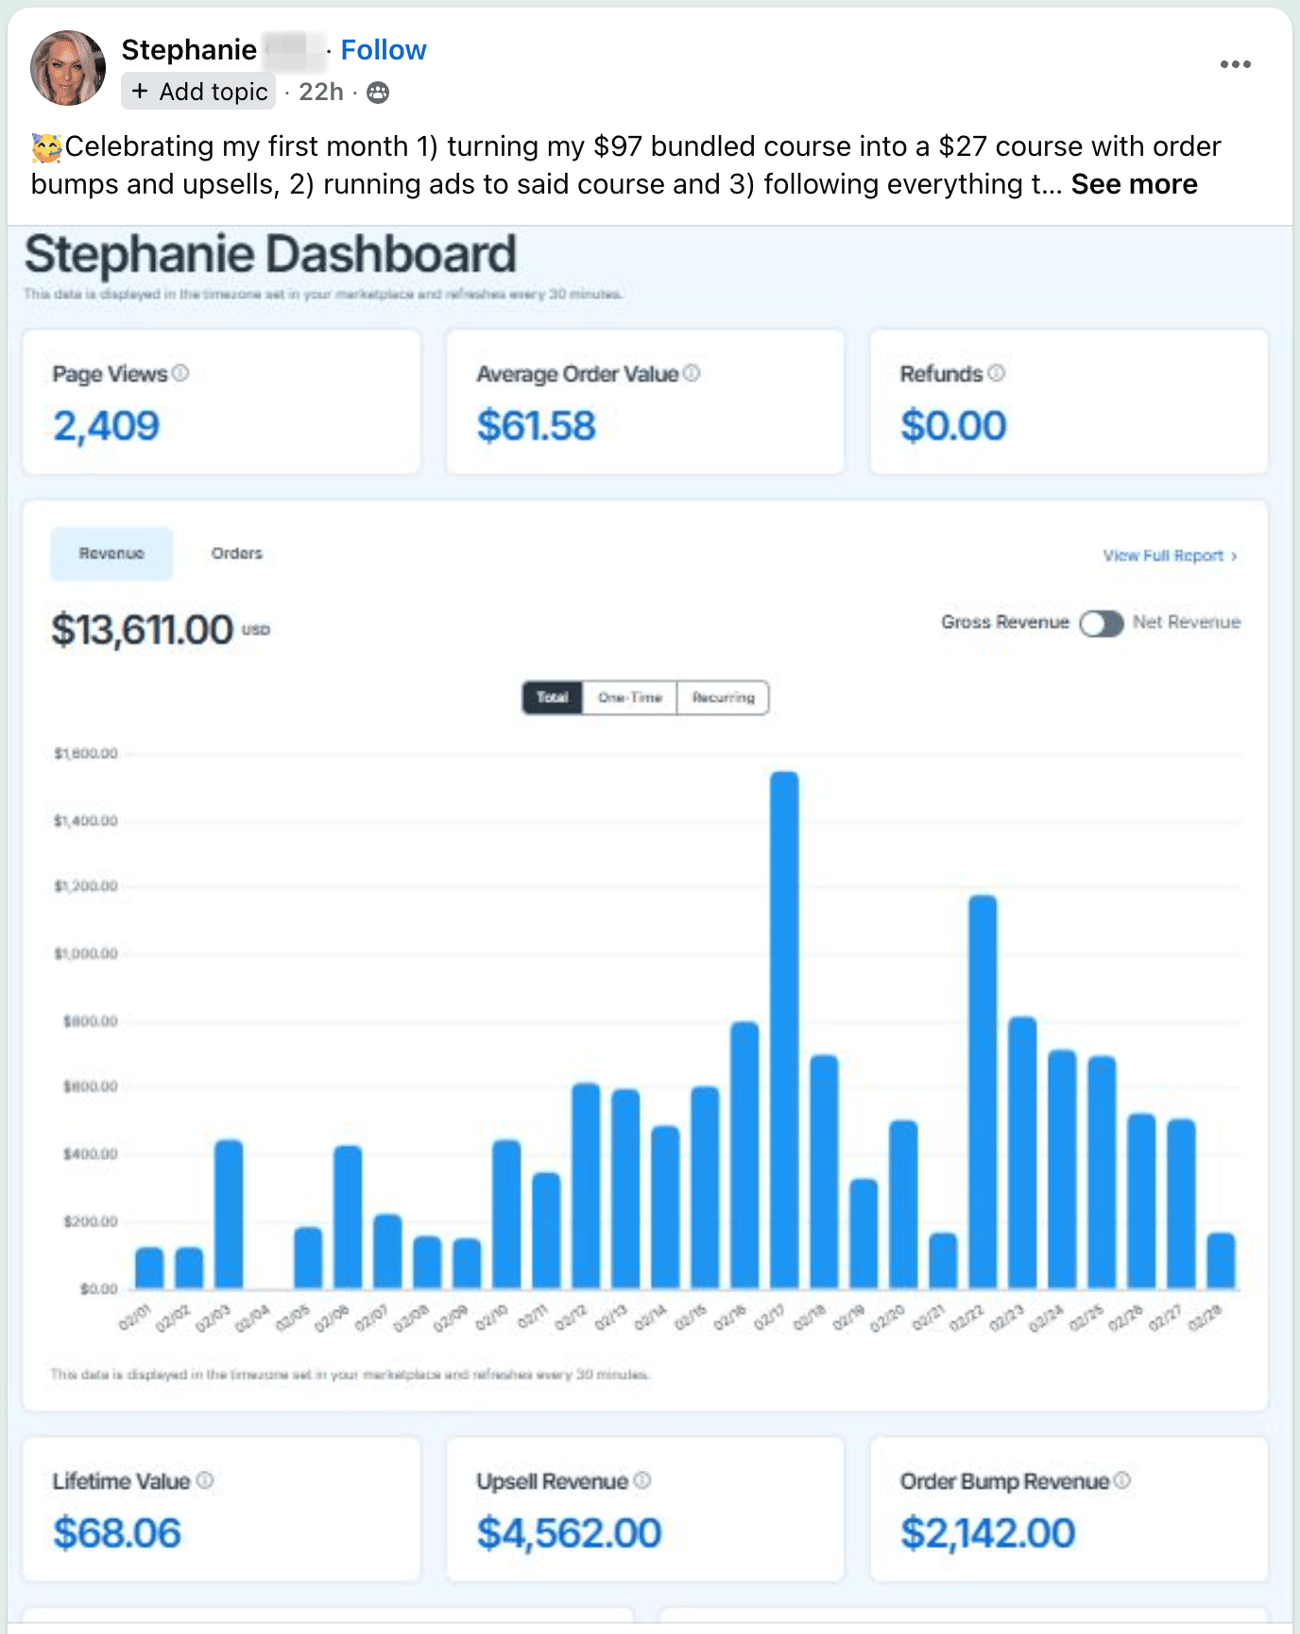Click the Refunds info icon
Screen dimensions: 1300x1634
996,373
